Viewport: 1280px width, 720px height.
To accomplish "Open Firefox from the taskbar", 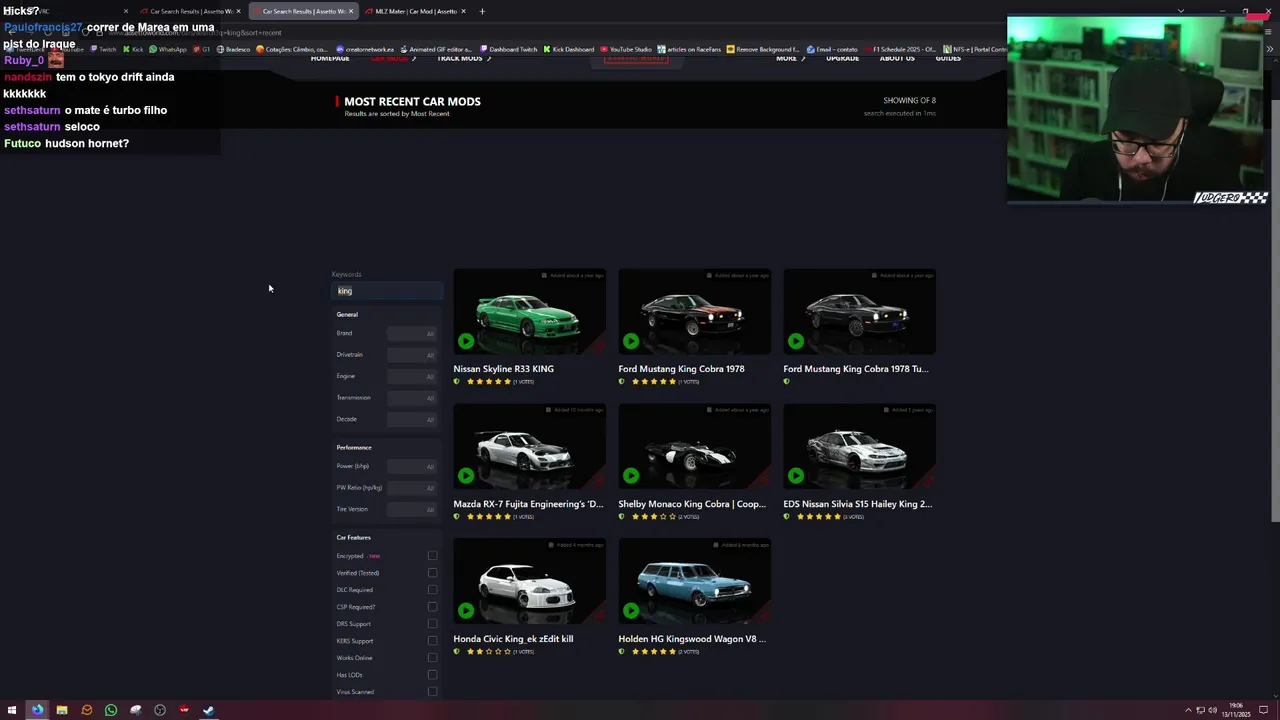I will click(37, 710).
